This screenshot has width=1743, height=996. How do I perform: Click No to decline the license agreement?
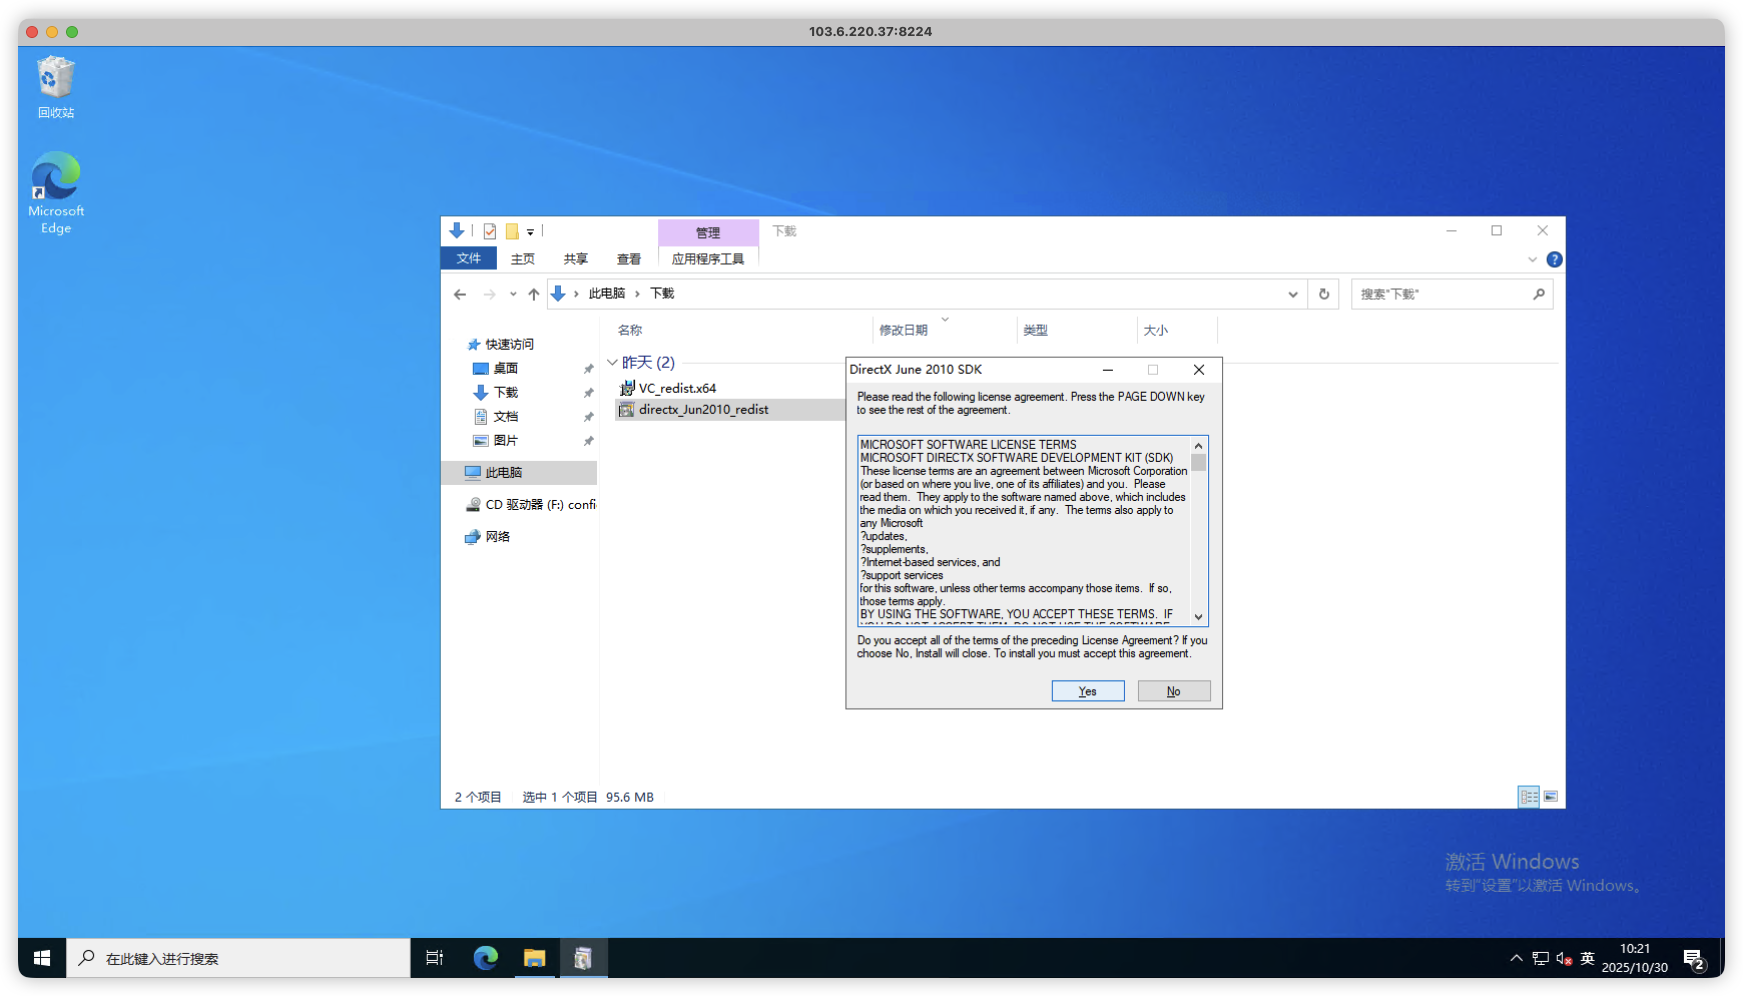coord(1173,691)
